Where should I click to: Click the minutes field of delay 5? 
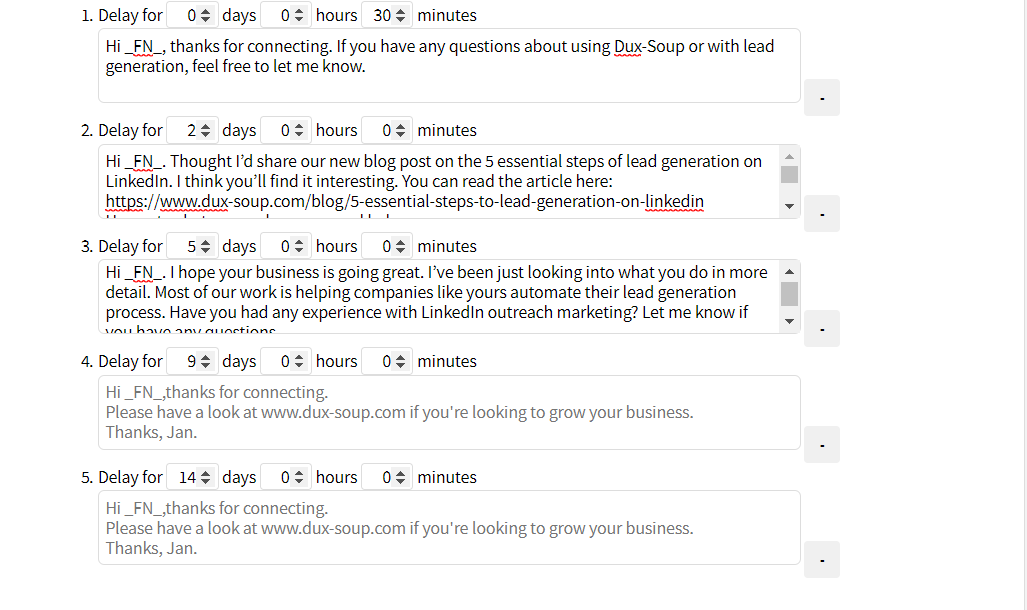click(386, 477)
